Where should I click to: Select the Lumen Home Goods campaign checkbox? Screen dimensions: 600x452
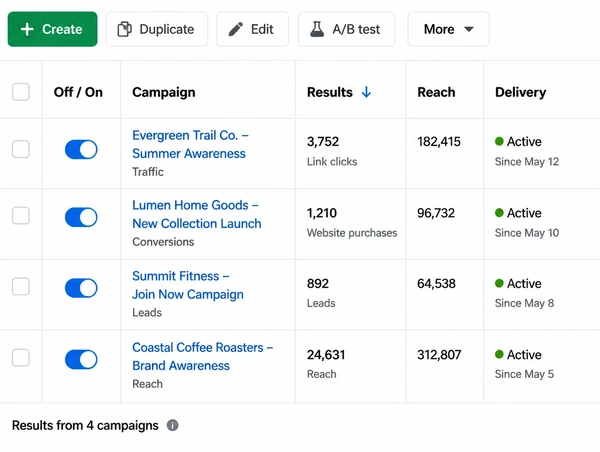pos(21,216)
